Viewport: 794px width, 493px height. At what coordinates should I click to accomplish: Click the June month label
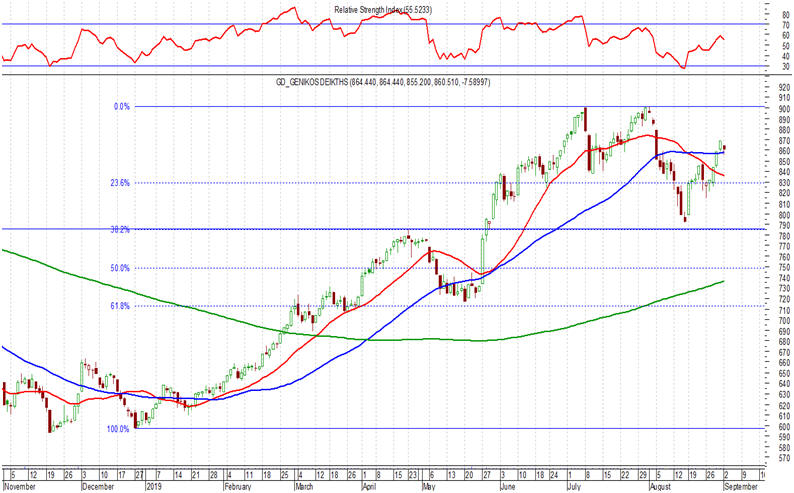click(507, 486)
